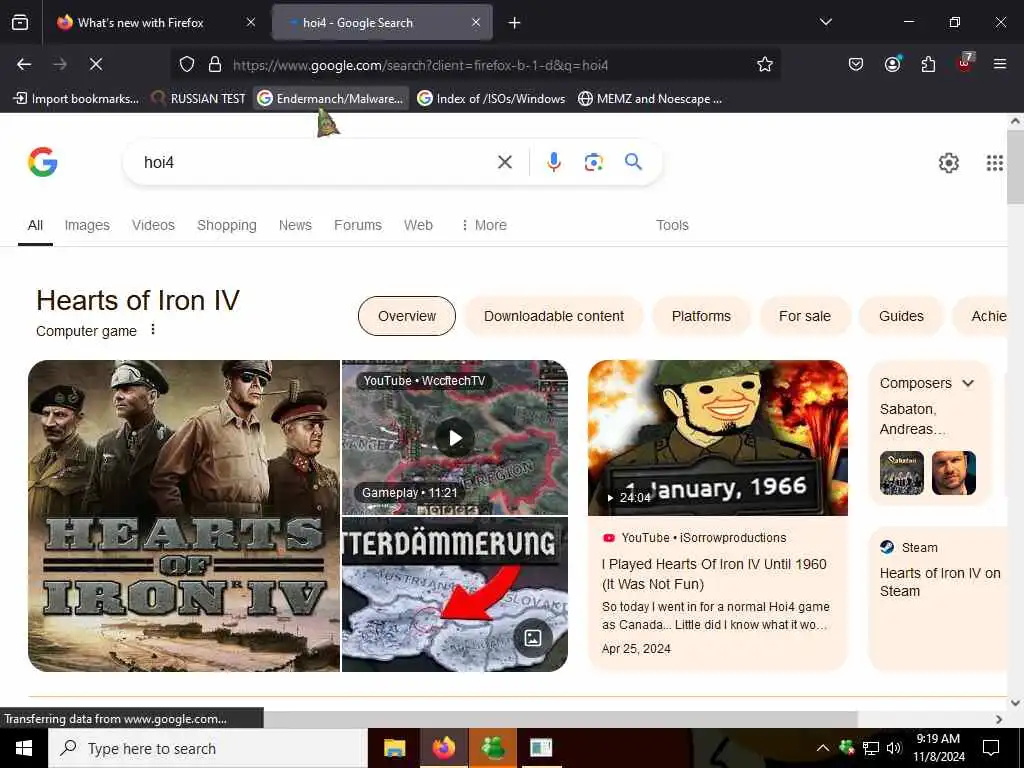Open Hearts of Iron IV on Steam link

[x=940, y=582]
